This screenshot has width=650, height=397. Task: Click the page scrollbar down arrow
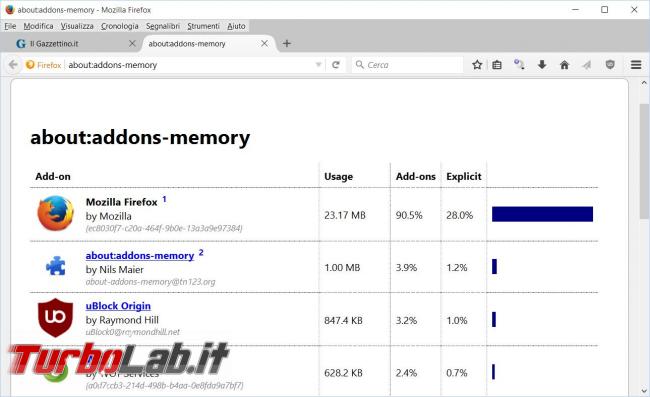click(x=644, y=391)
